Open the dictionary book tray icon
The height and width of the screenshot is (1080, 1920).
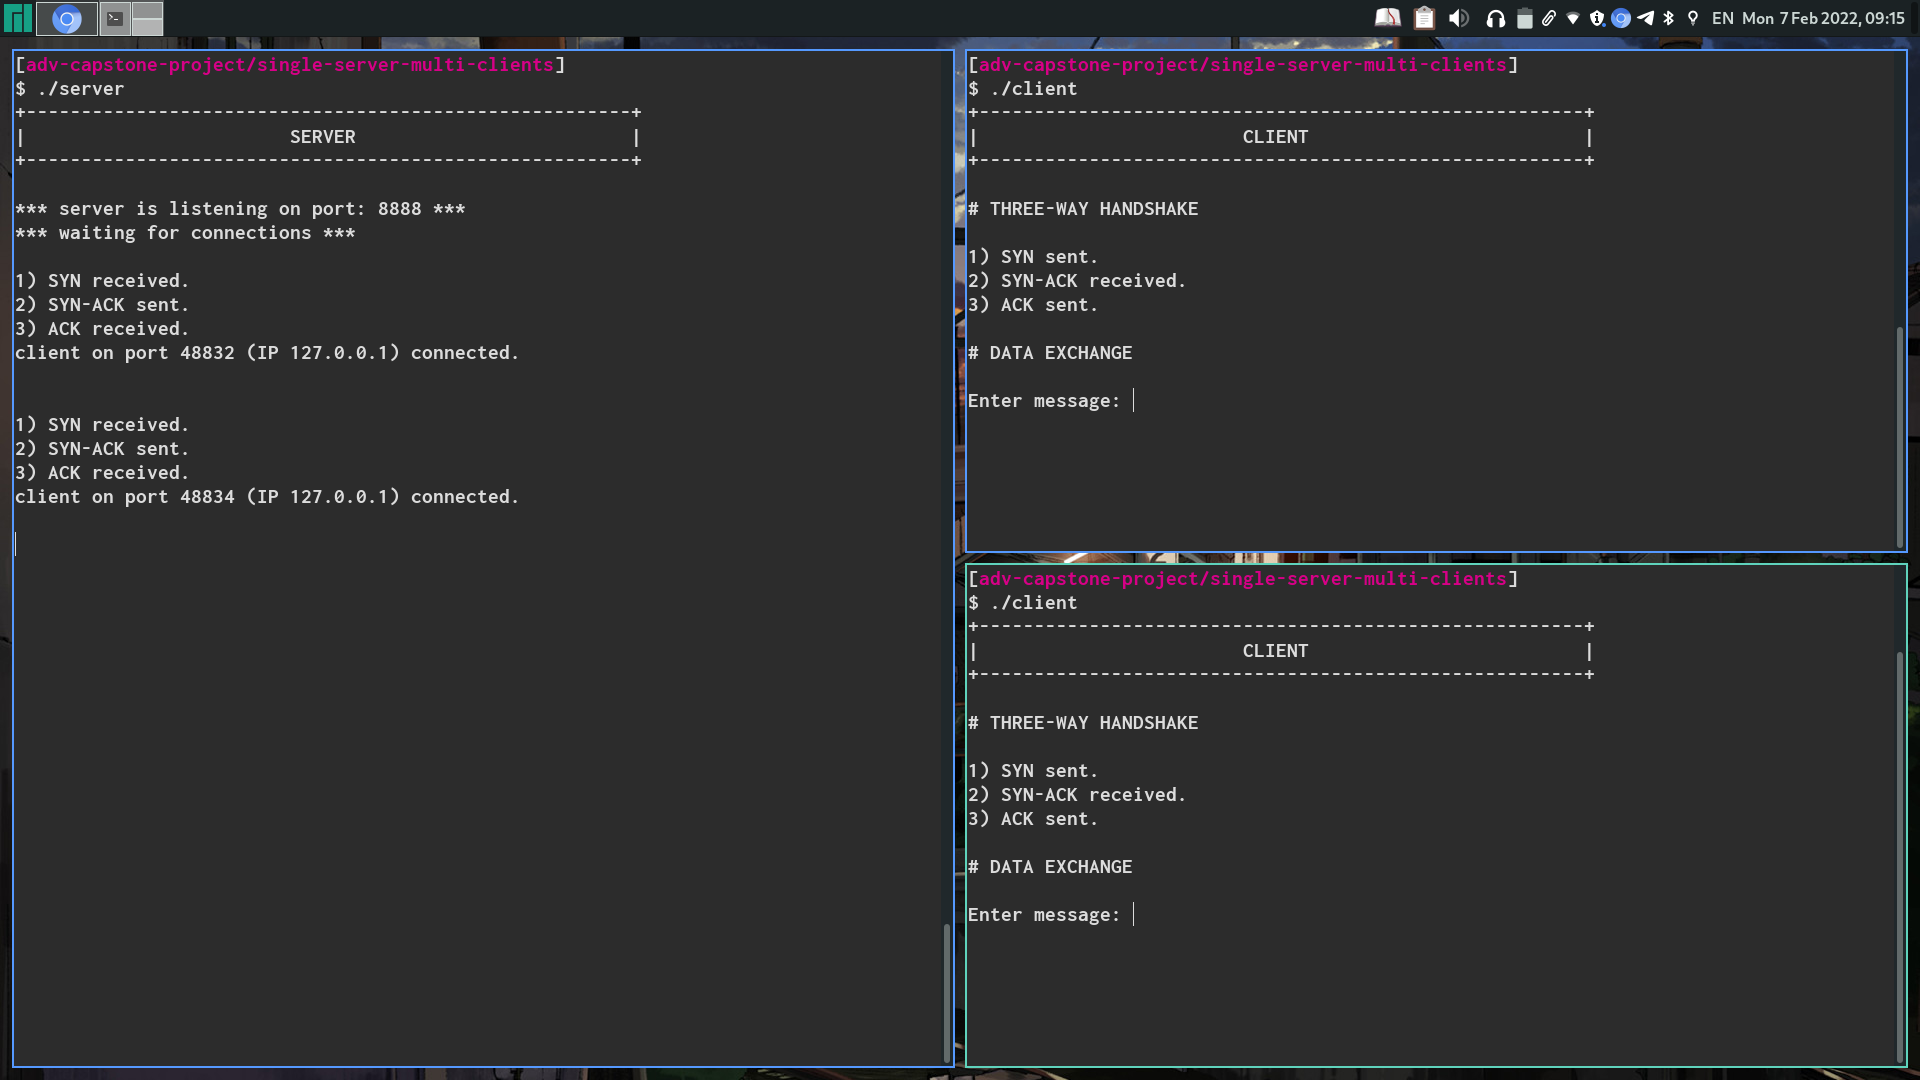pyautogui.click(x=1387, y=18)
